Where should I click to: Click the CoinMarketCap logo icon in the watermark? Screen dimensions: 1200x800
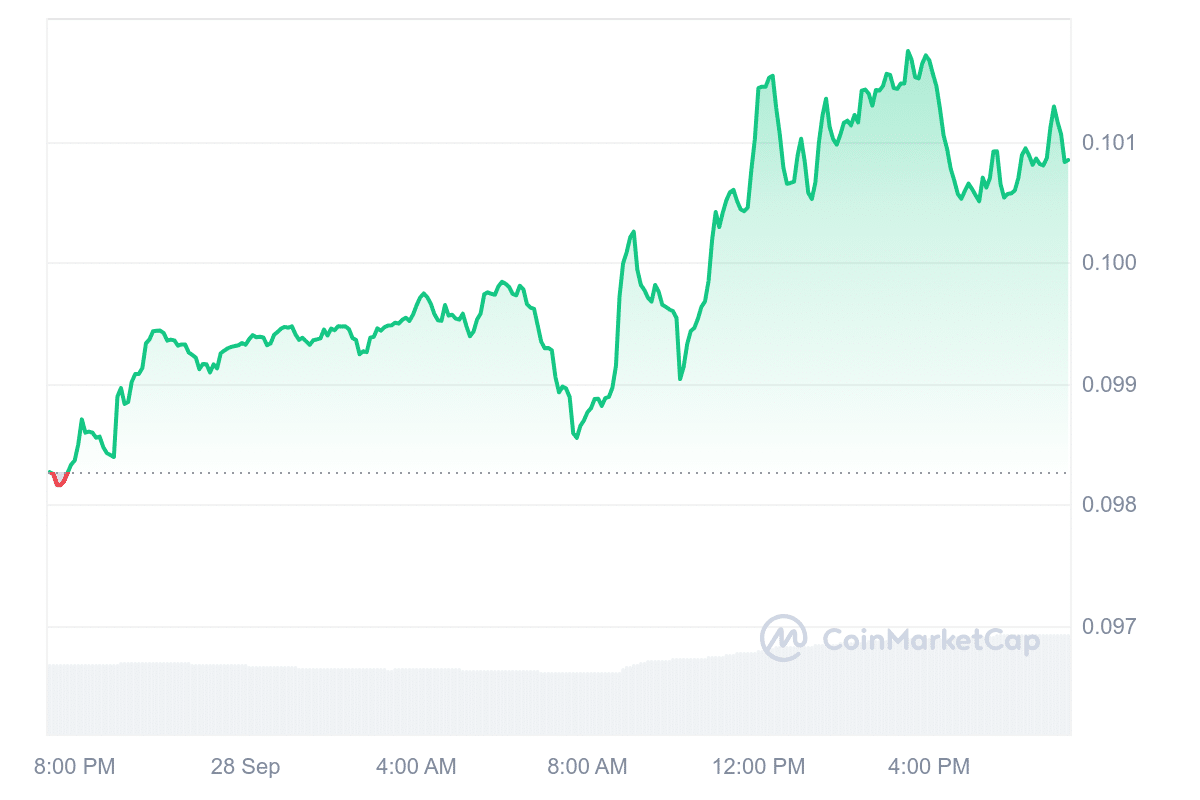coord(783,638)
